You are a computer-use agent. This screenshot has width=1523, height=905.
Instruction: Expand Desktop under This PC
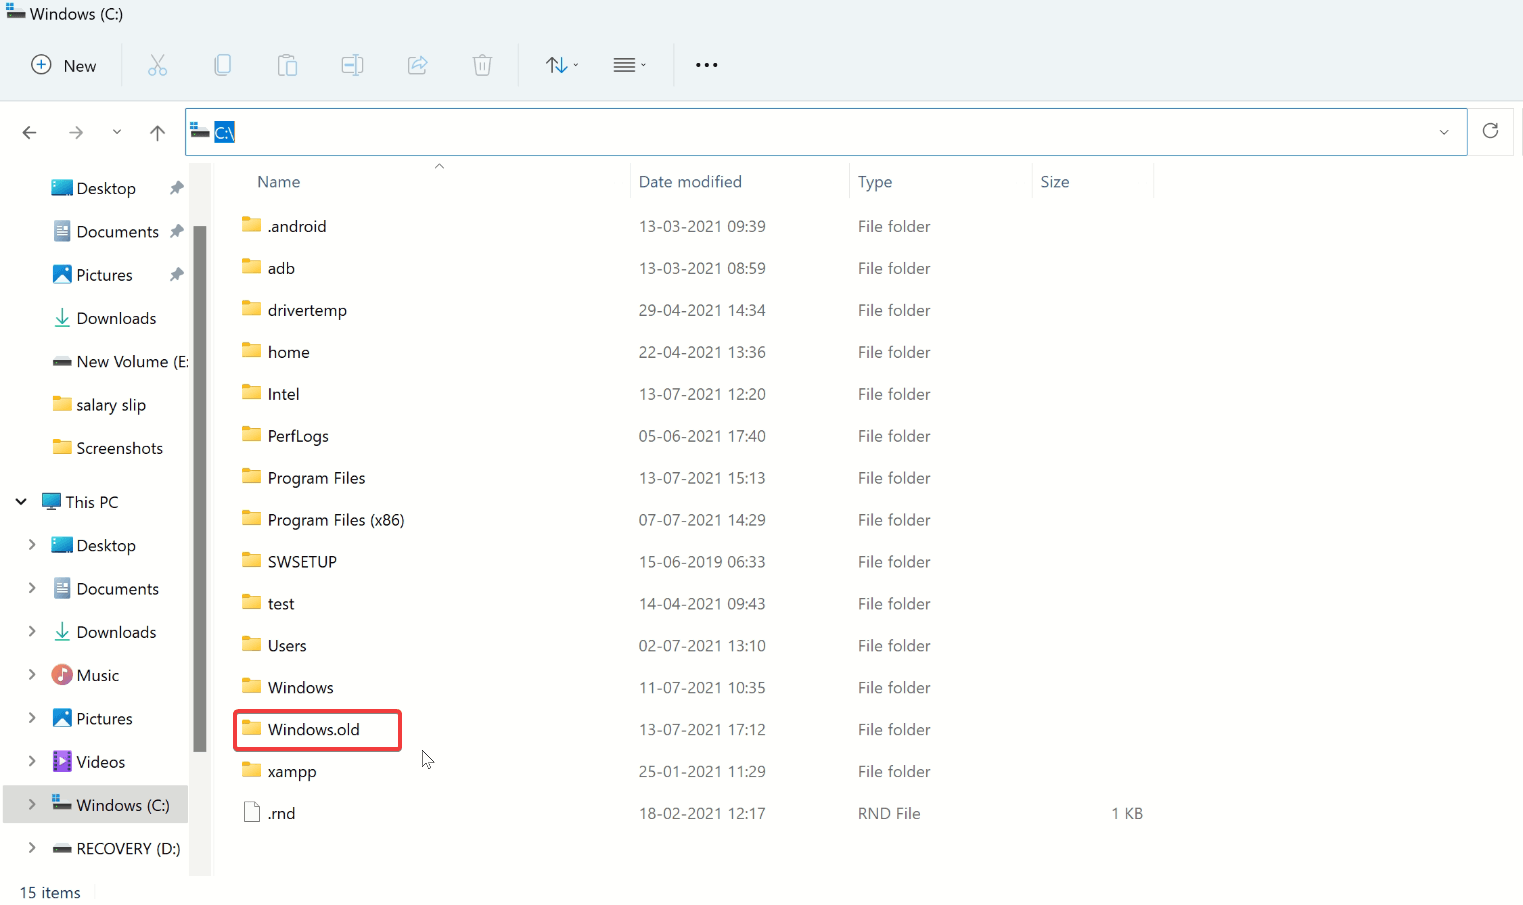(x=32, y=545)
